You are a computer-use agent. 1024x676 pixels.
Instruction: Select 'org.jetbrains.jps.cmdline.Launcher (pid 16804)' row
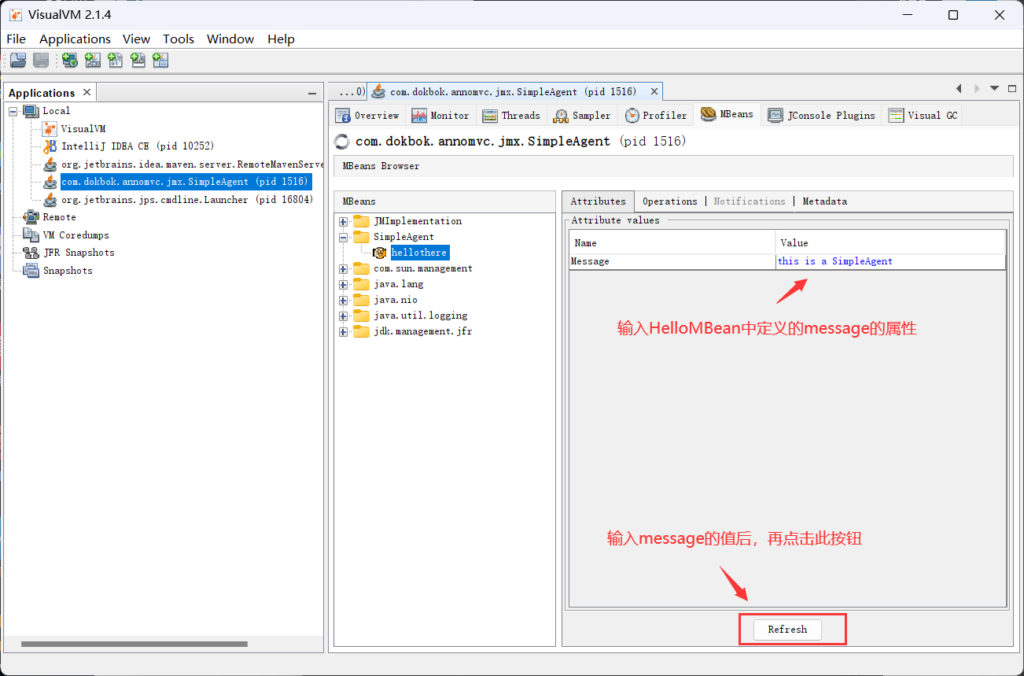click(187, 200)
